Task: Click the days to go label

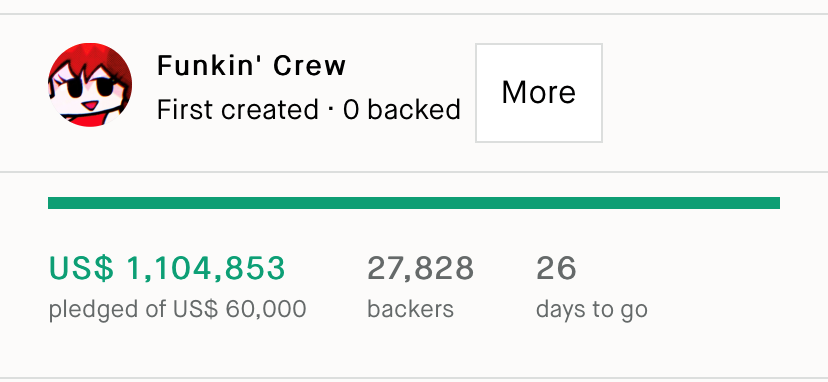Action: pyautogui.click(x=592, y=310)
